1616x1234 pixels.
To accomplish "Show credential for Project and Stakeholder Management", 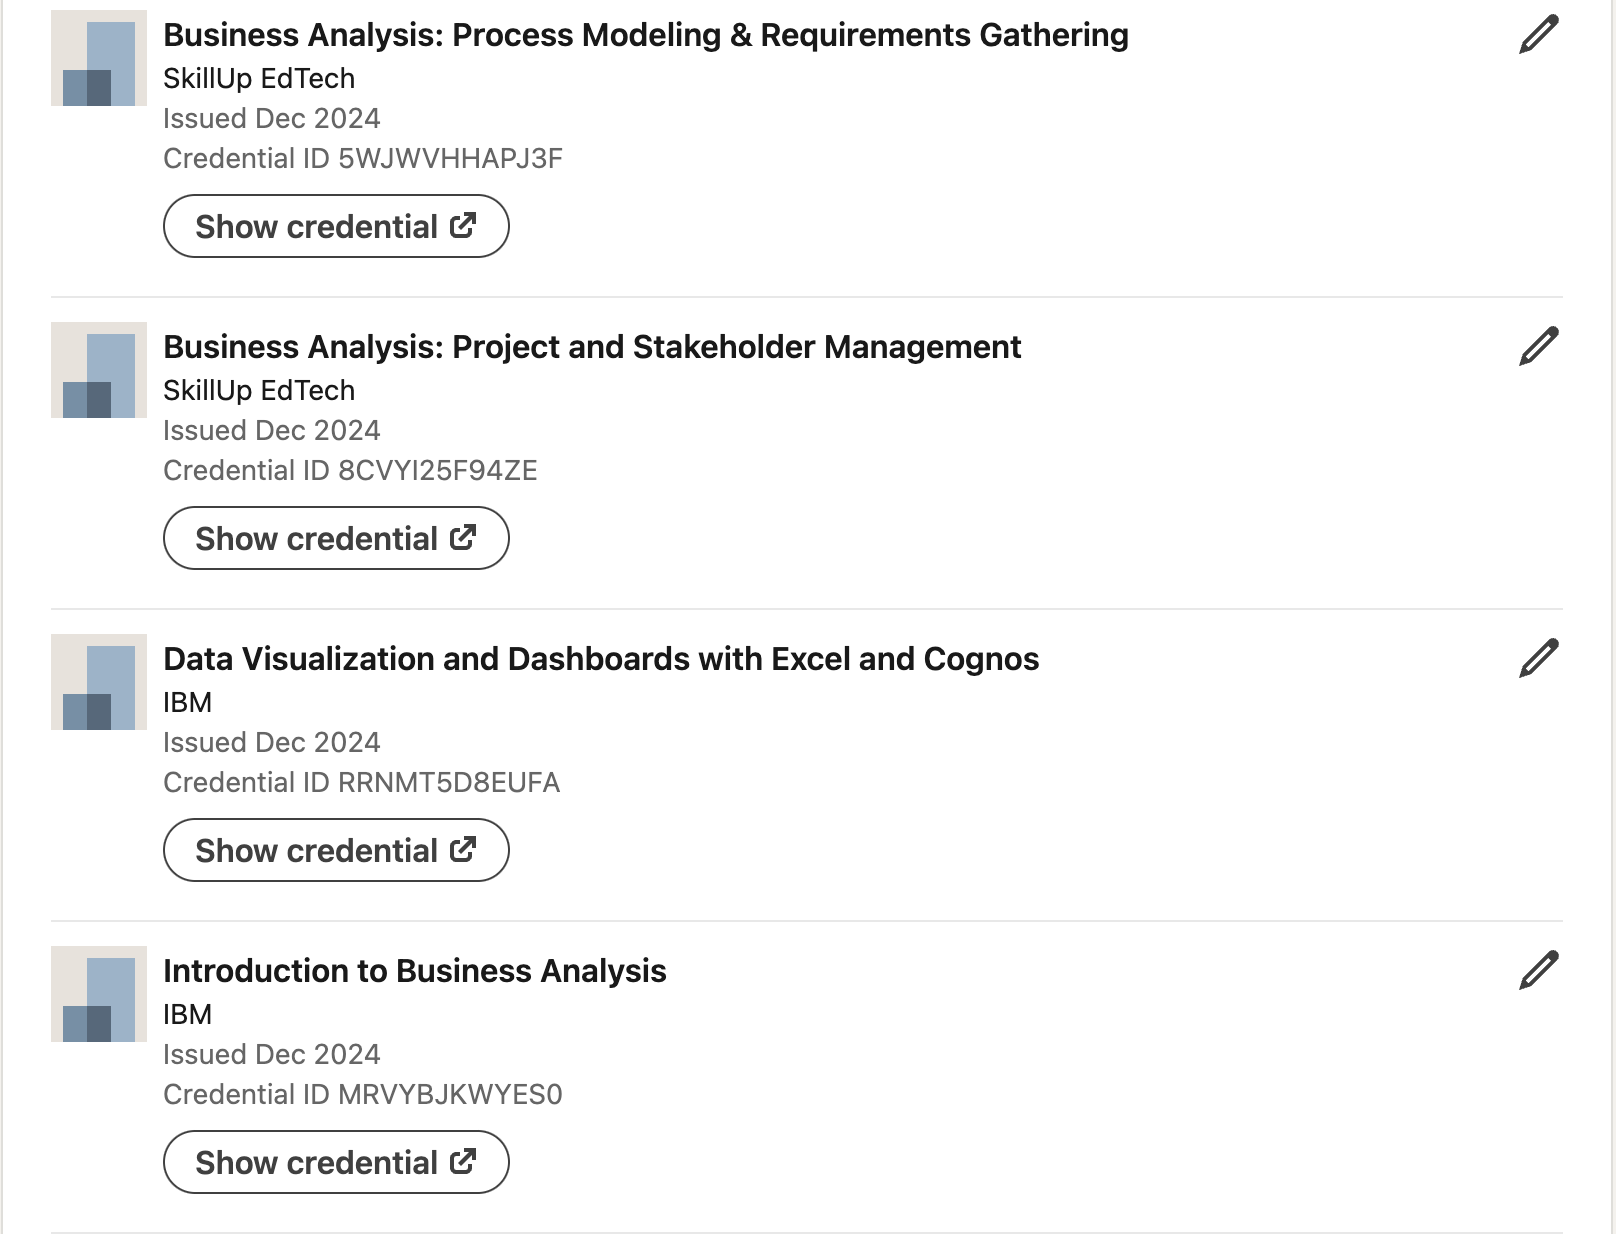I will (336, 538).
